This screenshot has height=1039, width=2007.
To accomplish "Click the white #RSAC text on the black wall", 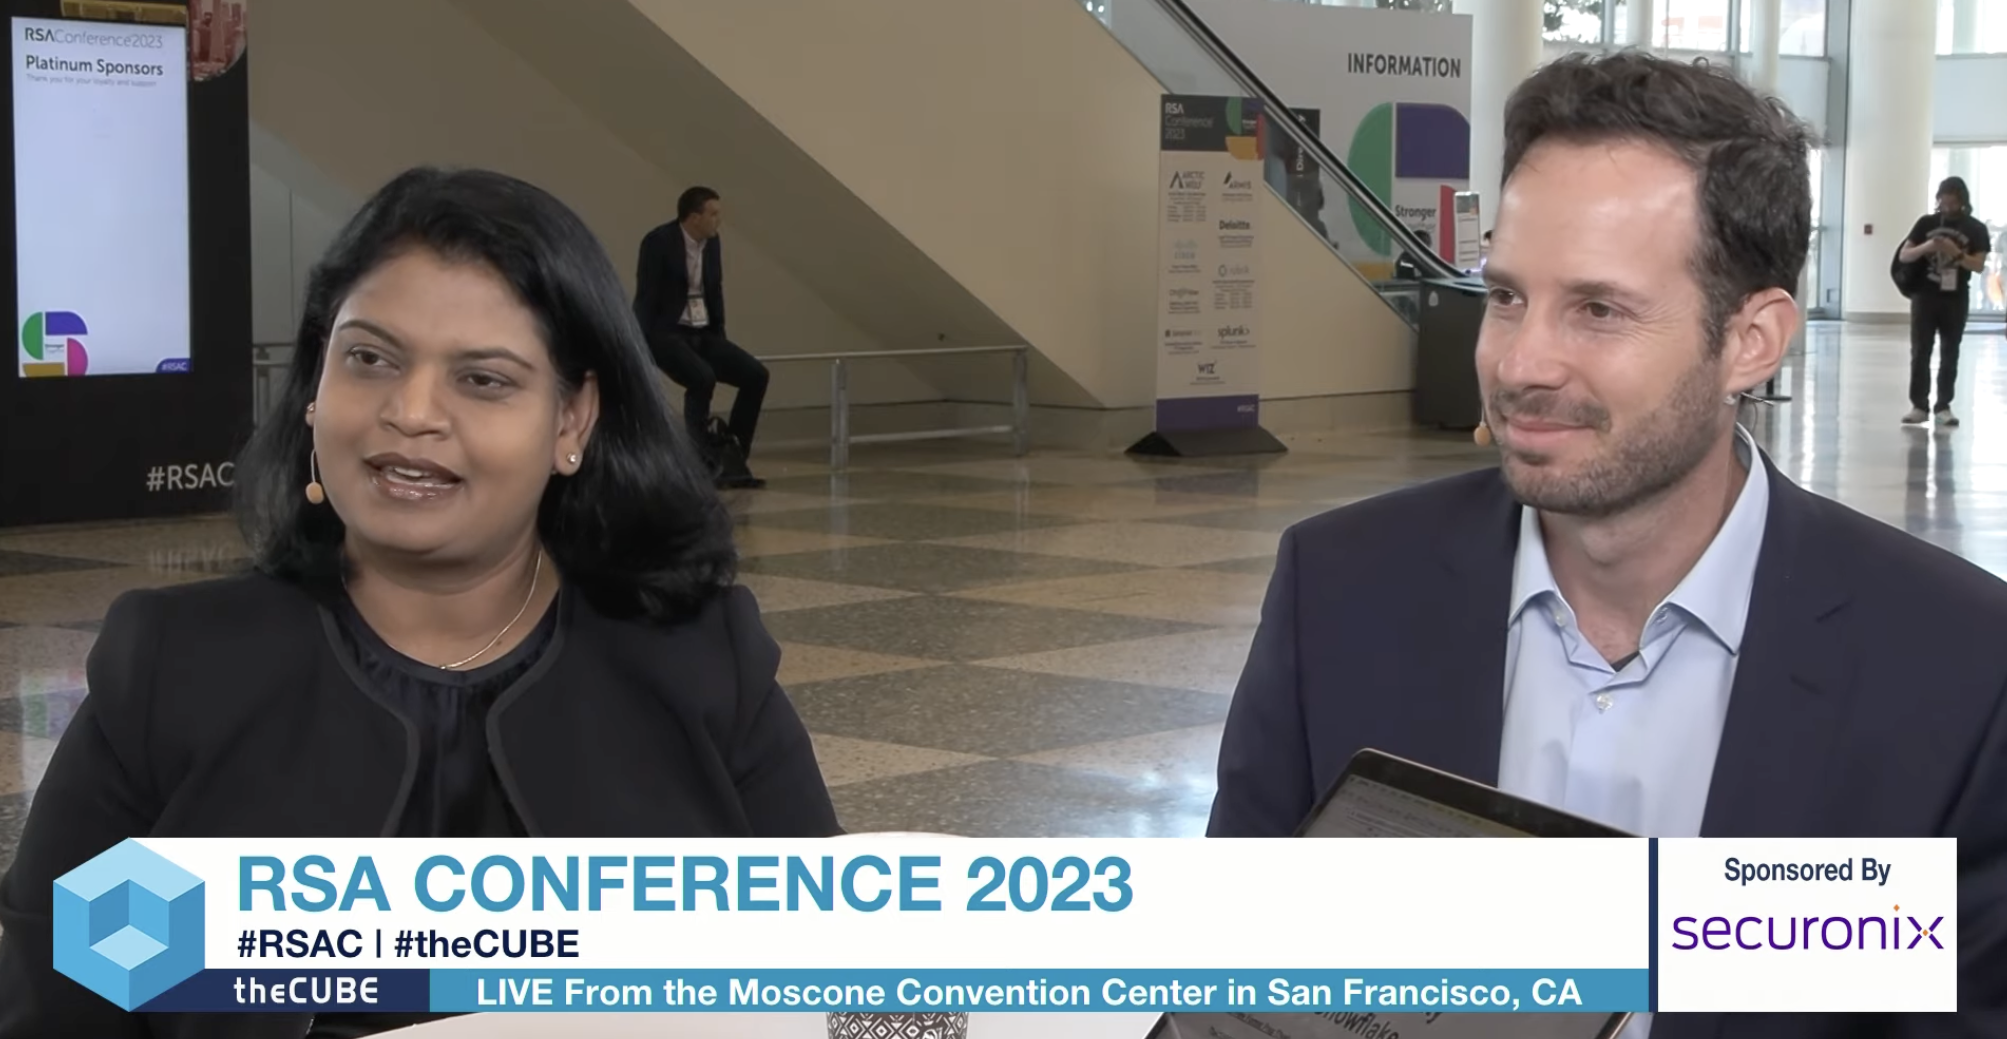I will pos(189,477).
